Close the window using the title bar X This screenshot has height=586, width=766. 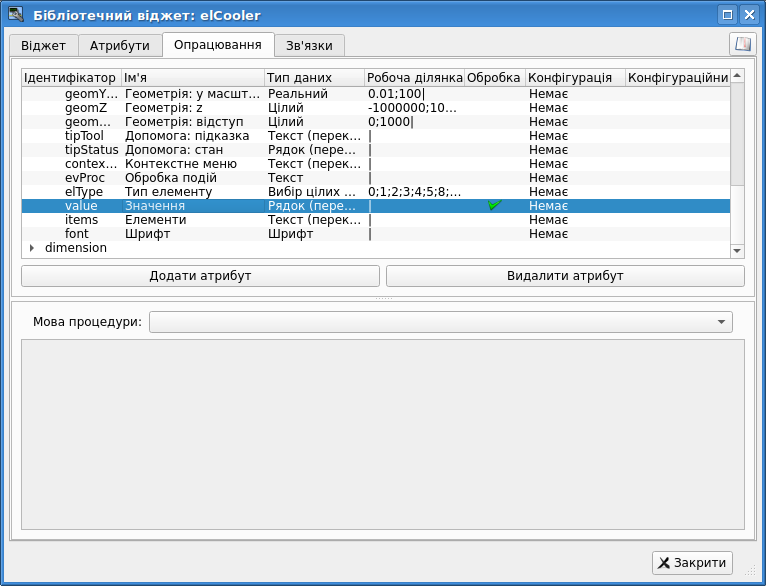(748, 14)
